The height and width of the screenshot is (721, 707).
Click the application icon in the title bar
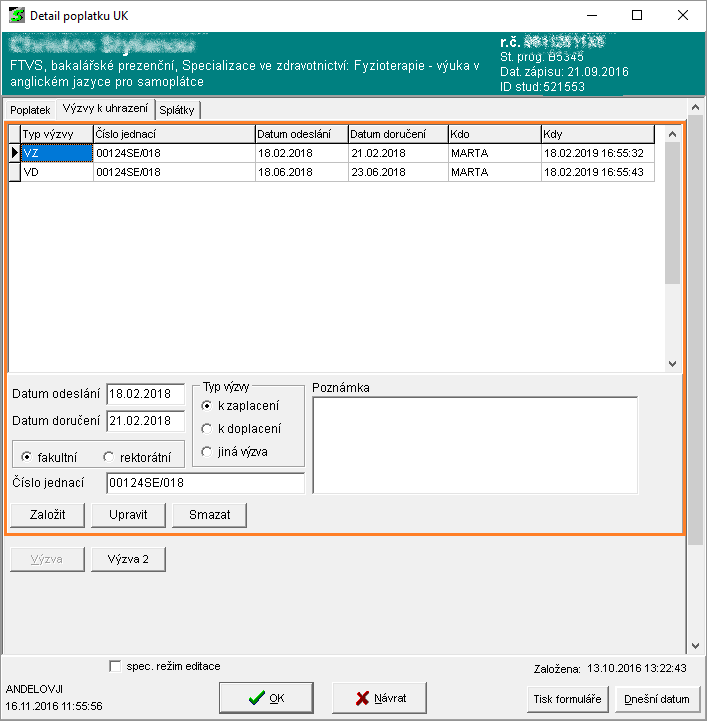pos(16,16)
